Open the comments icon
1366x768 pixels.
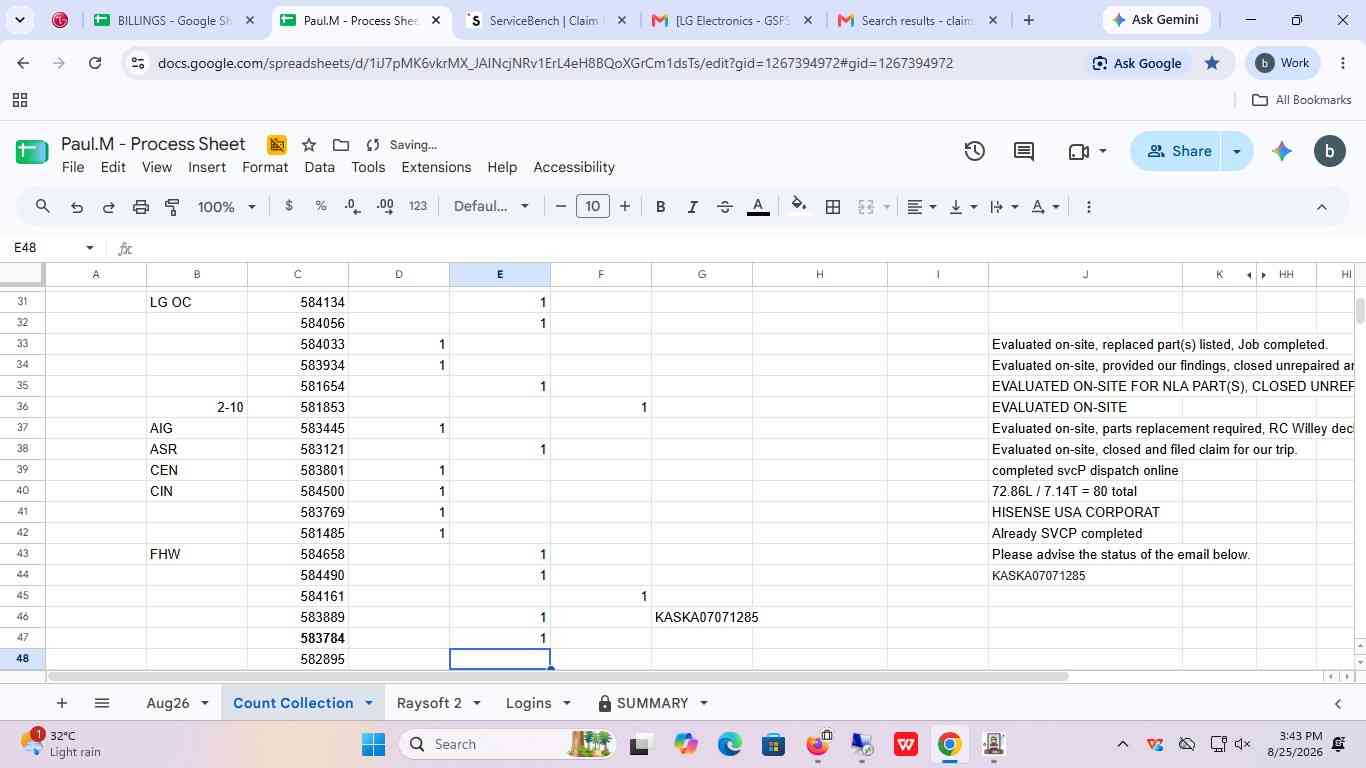[1024, 151]
